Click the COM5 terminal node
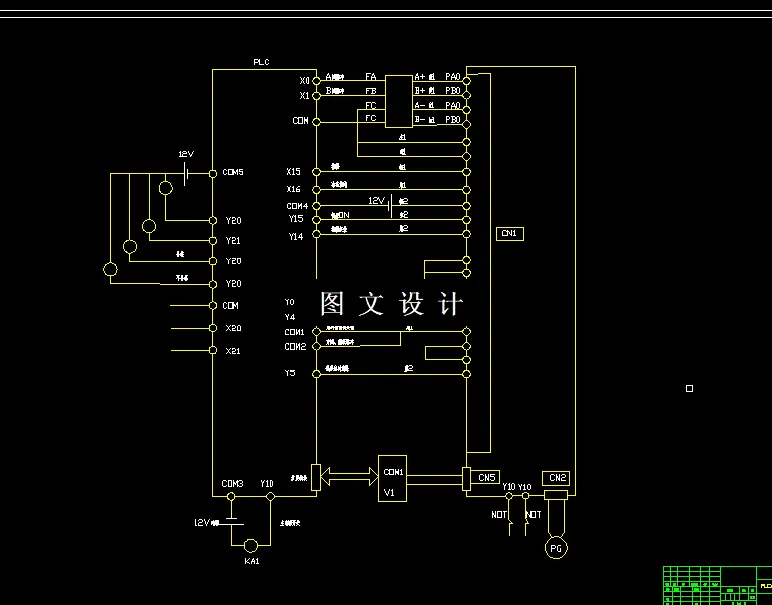The image size is (772, 605). point(213,173)
